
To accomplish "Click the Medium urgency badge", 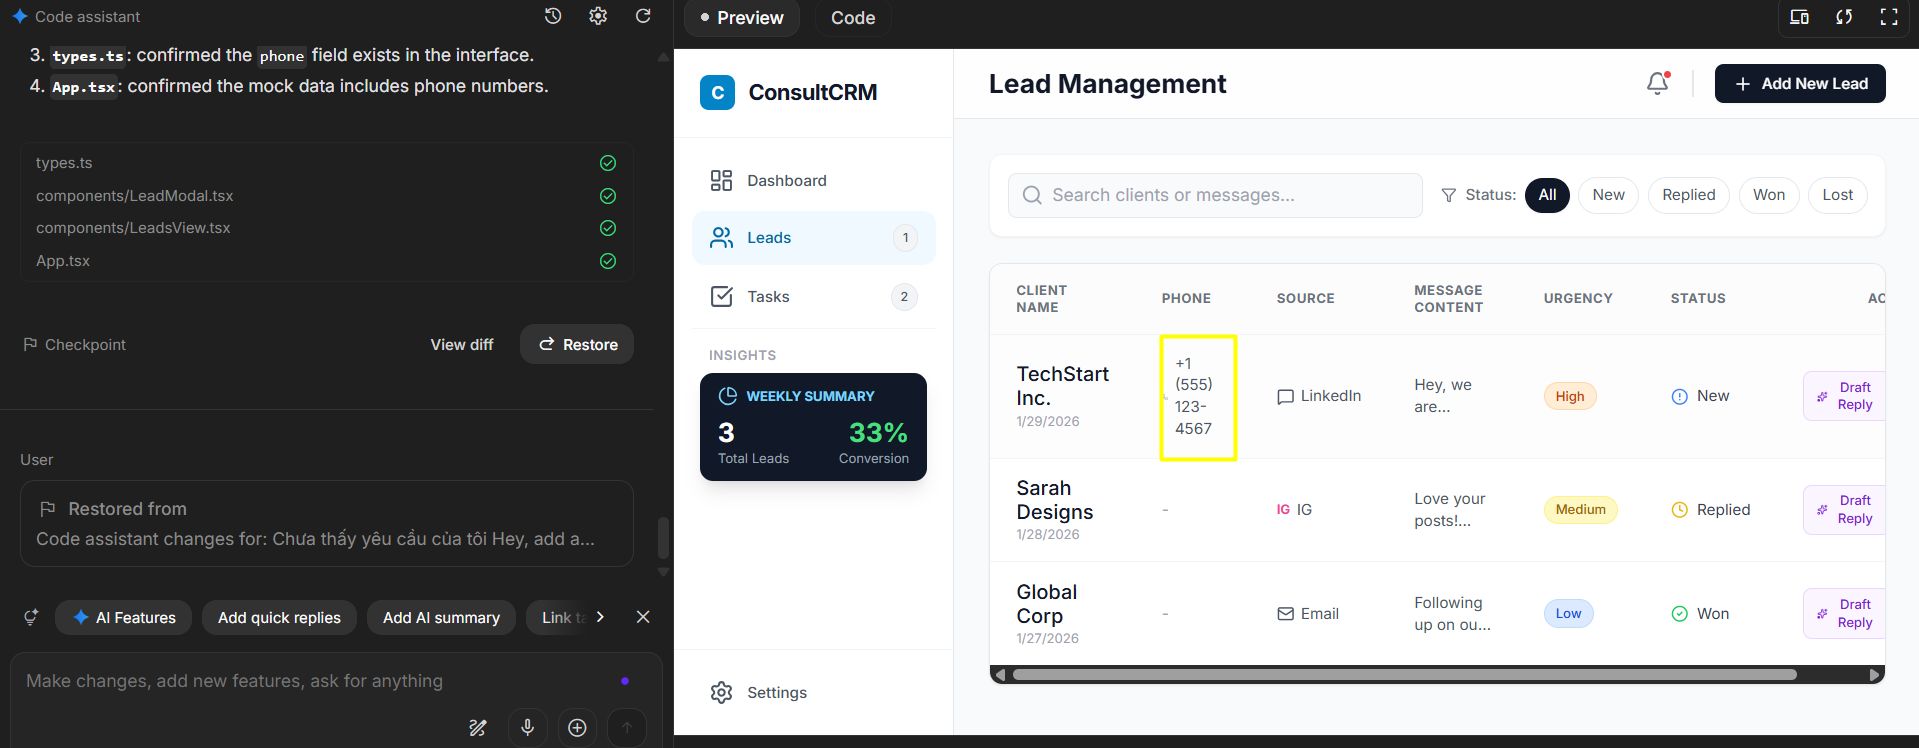I will point(1580,510).
